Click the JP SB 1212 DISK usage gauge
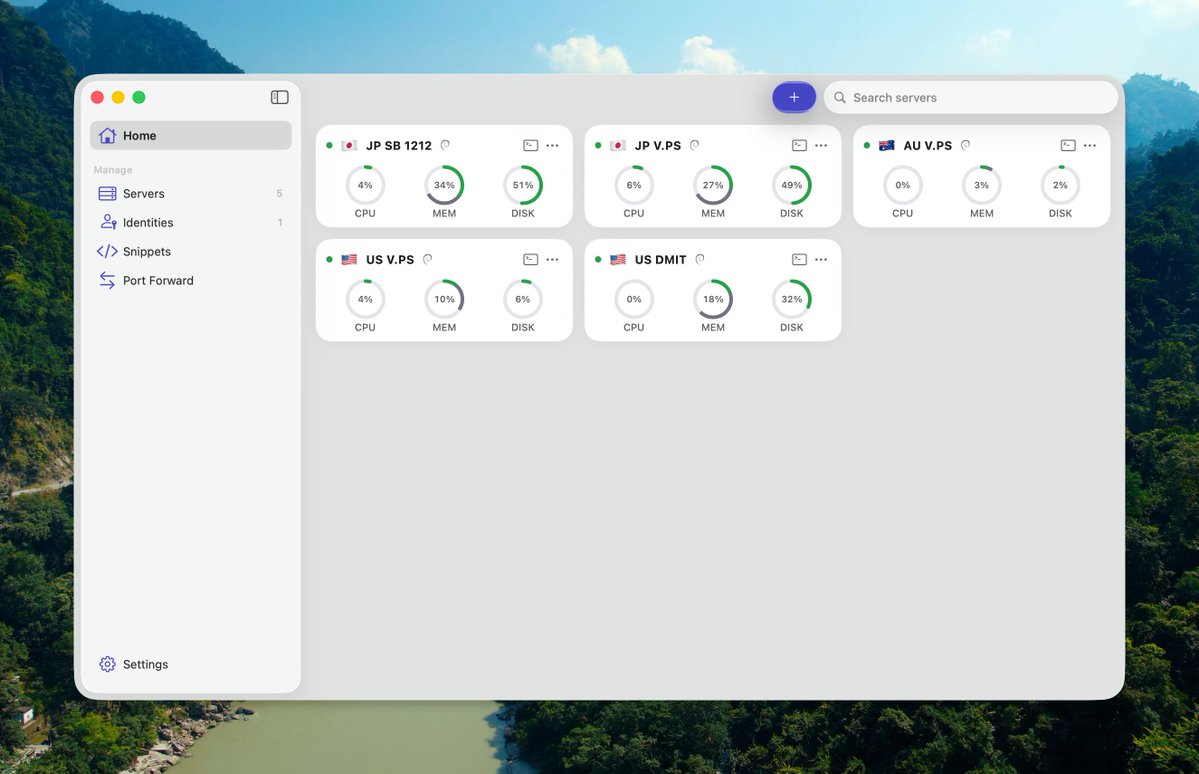Image resolution: width=1199 pixels, height=774 pixels. (523, 185)
